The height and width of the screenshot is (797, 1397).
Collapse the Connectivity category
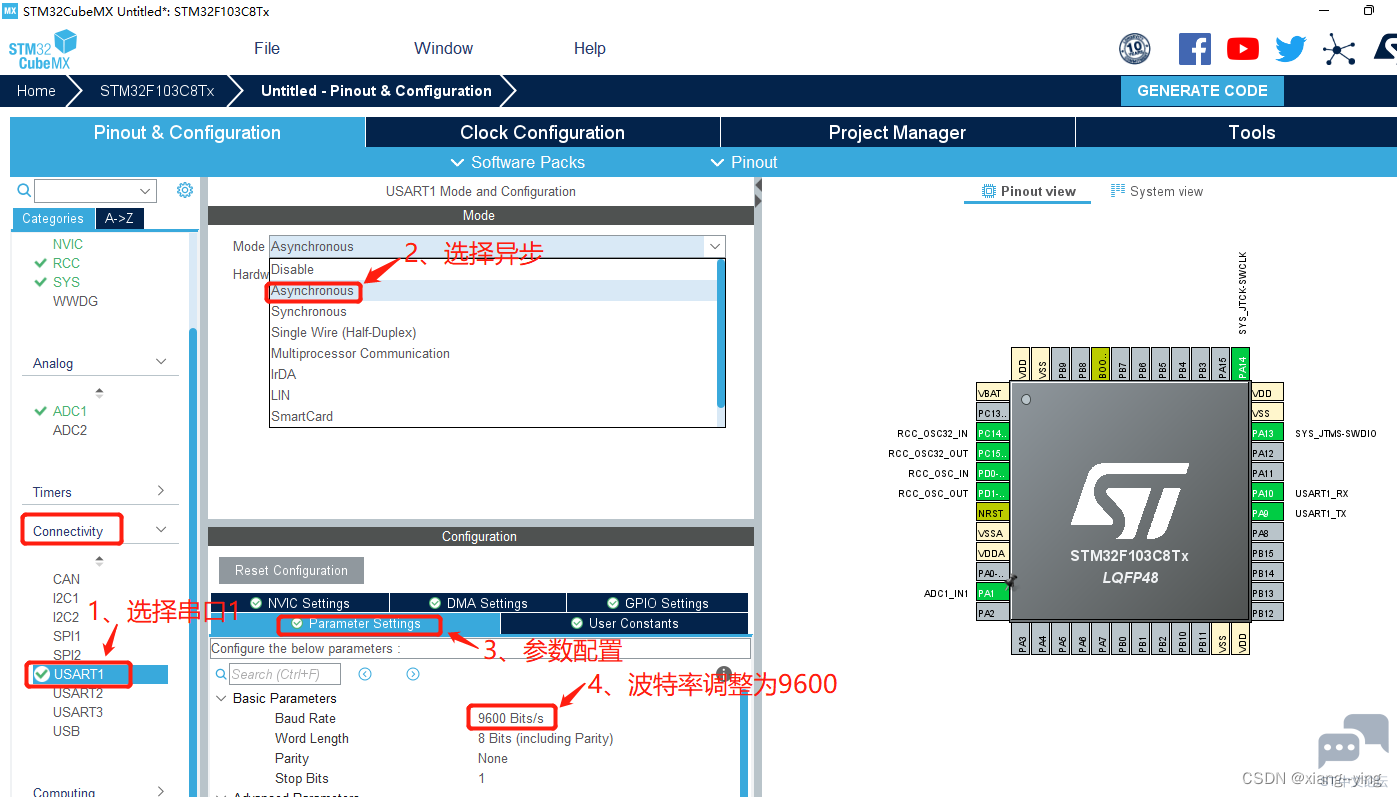(161, 530)
